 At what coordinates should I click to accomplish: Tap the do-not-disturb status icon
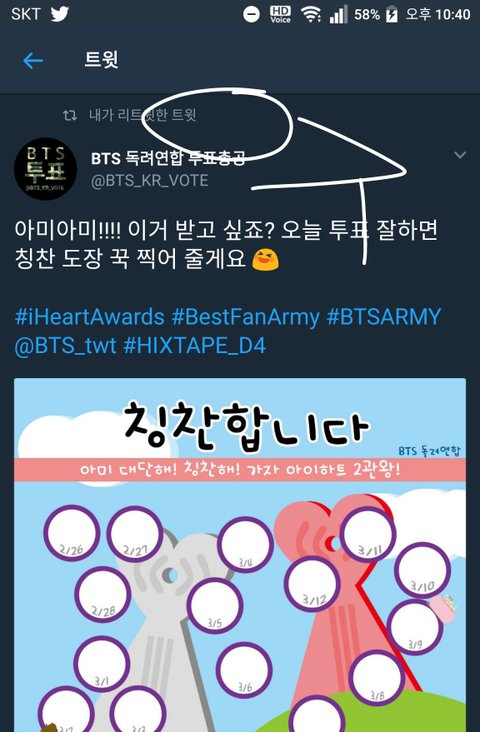click(x=251, y=14)
